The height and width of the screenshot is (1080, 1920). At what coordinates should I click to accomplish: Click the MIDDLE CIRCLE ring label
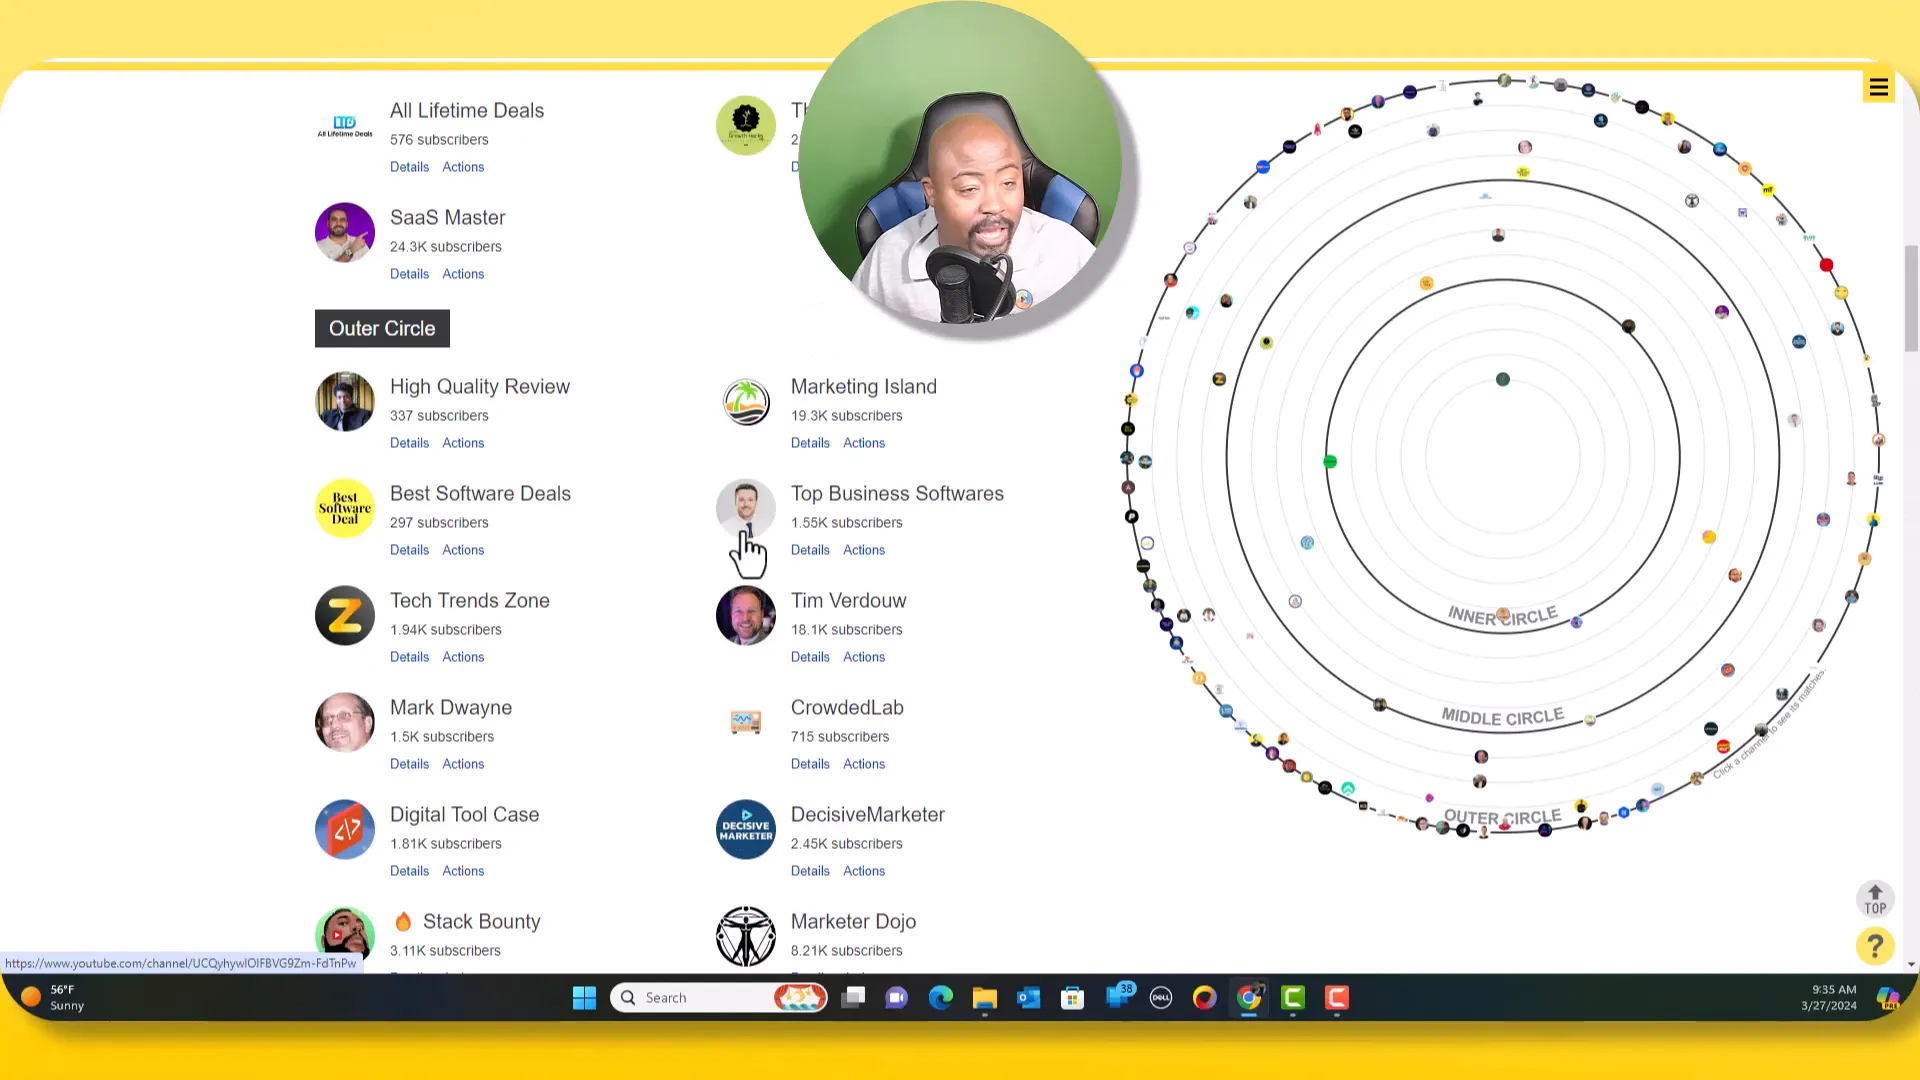click(x=1502, y=717)
